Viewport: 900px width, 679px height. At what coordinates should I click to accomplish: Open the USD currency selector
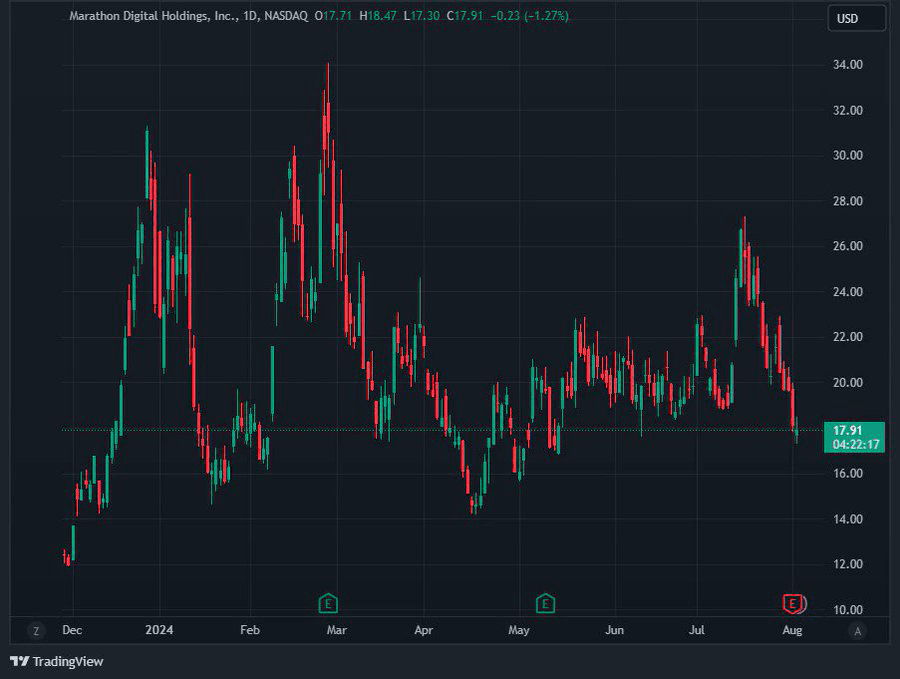(x=856, y=18)
